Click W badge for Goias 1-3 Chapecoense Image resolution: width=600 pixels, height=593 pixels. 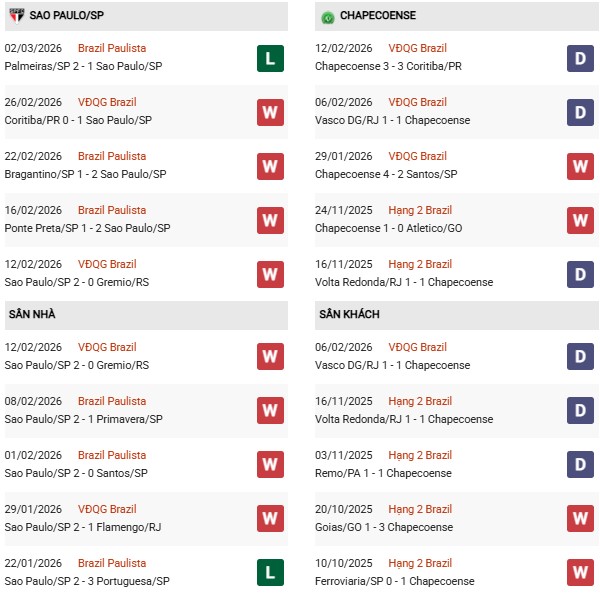581,519
